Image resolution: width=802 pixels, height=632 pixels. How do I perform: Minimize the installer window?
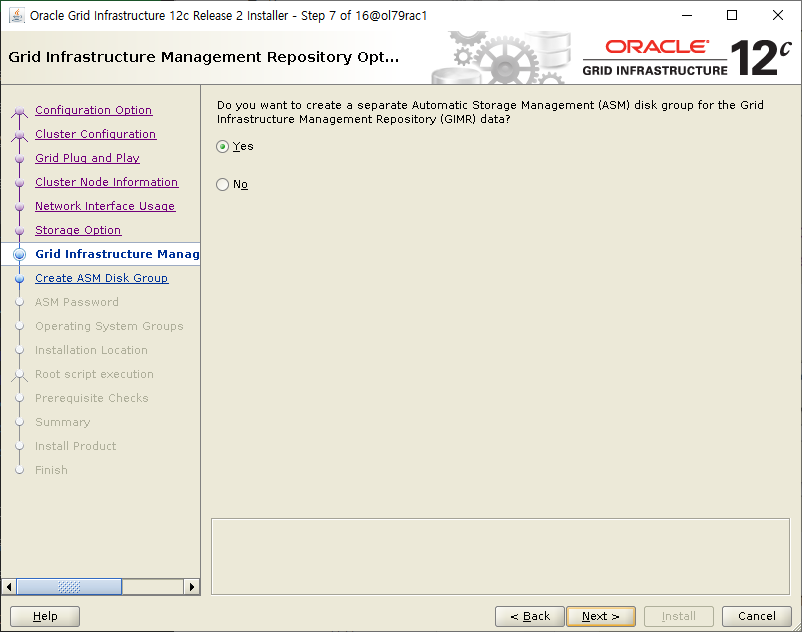point(687,15)
